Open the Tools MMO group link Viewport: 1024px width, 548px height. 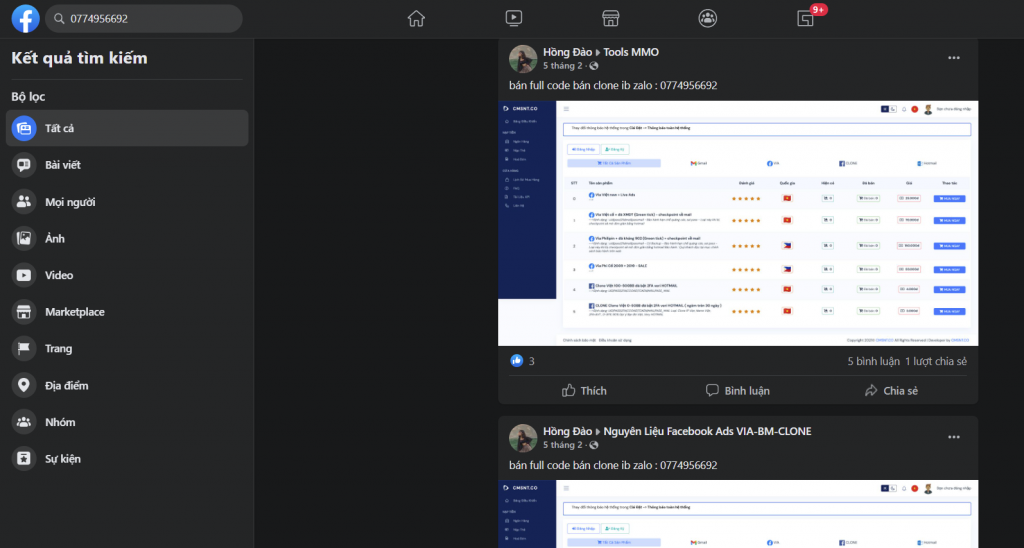click(631, 52)
